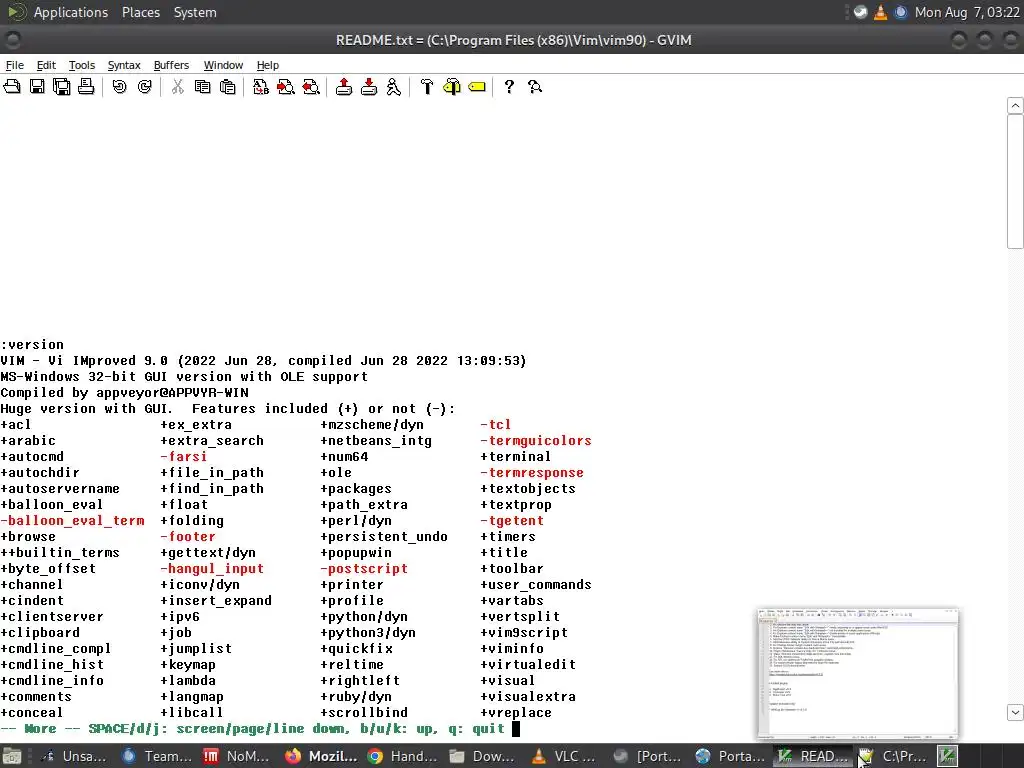
Task: Click the -hangul_input feature text
Action: coord(212,569)
